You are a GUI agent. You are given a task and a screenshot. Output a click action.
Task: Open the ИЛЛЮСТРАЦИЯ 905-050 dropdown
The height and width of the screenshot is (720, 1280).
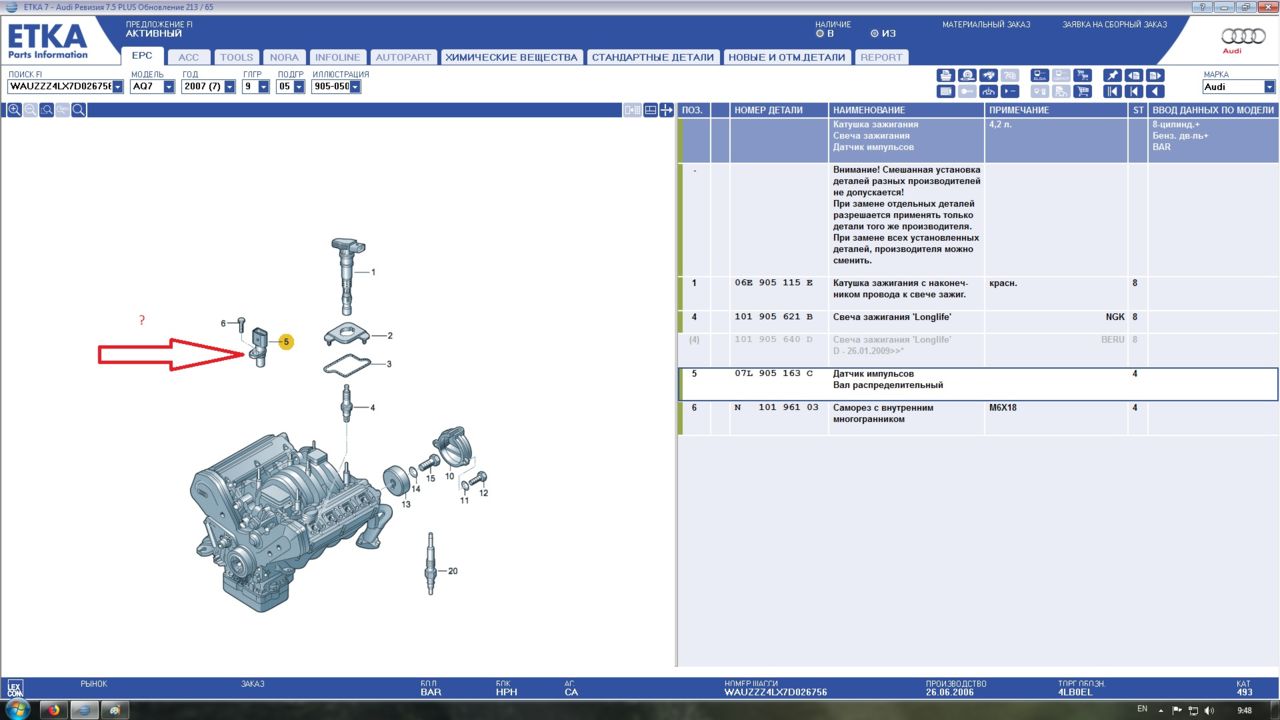[x=356, y=87]
